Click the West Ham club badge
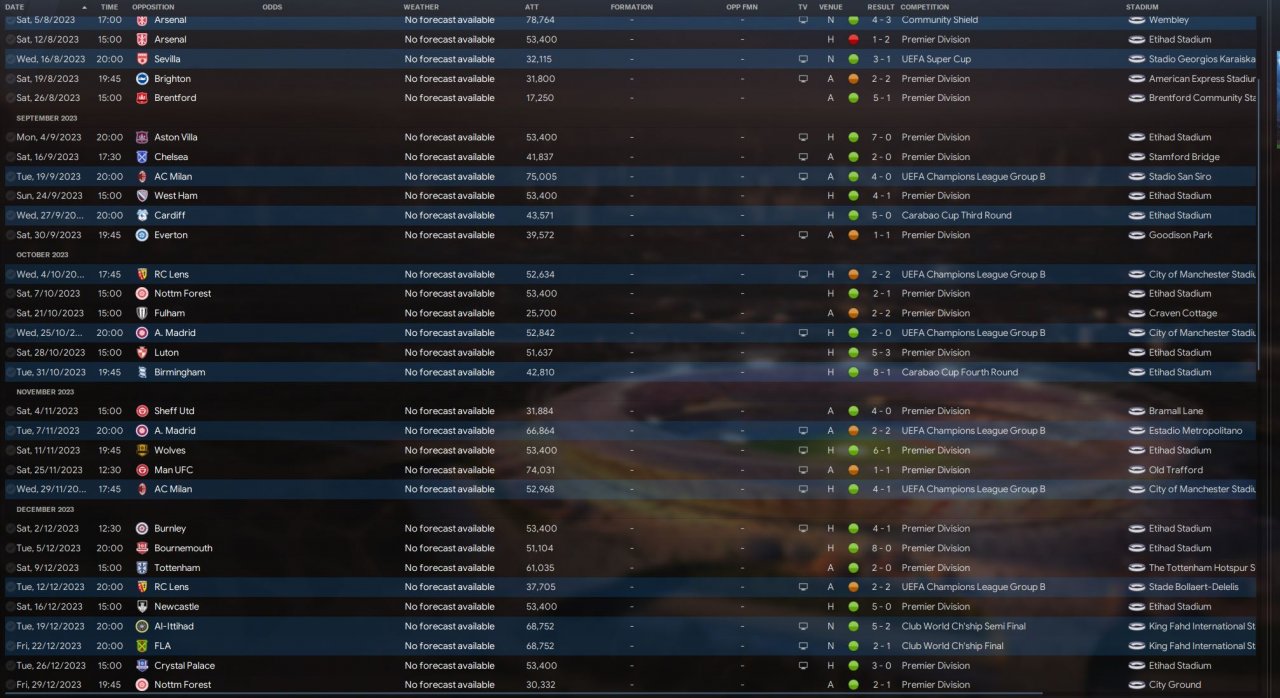The height and width of the screenshot is (698, 1280). point(142,196)
